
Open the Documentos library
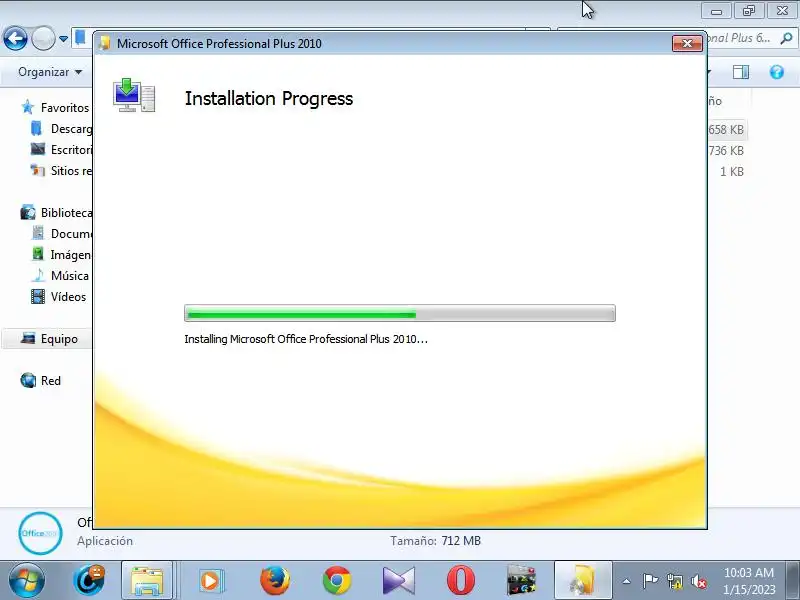pyautogui.click(x=71, y=234)
